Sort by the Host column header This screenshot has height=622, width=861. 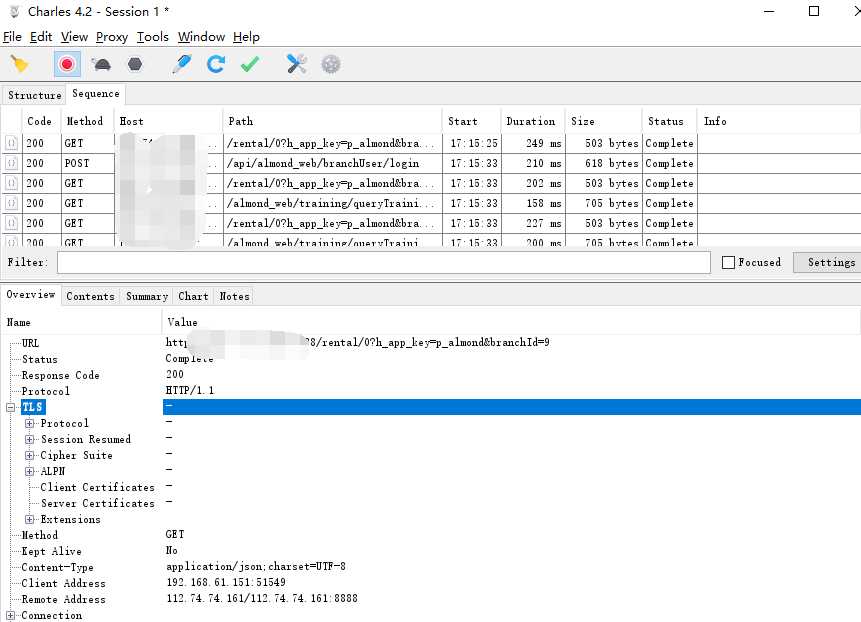point(167,121)
